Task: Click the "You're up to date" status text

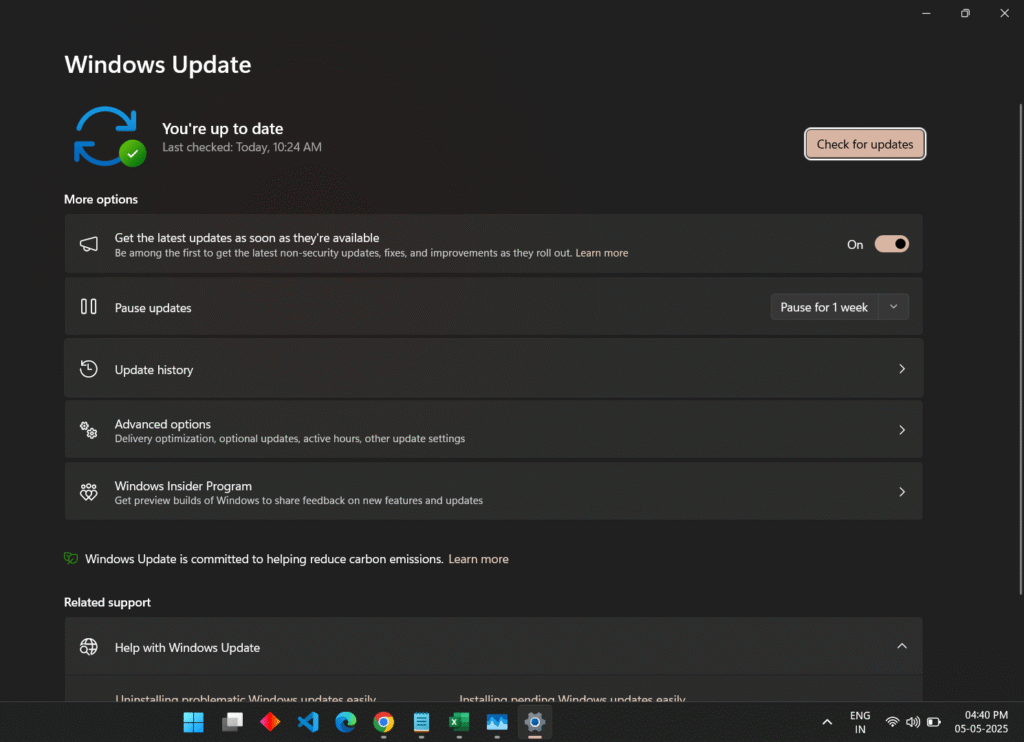Action: pyautogui.click(x=222, y=129)
